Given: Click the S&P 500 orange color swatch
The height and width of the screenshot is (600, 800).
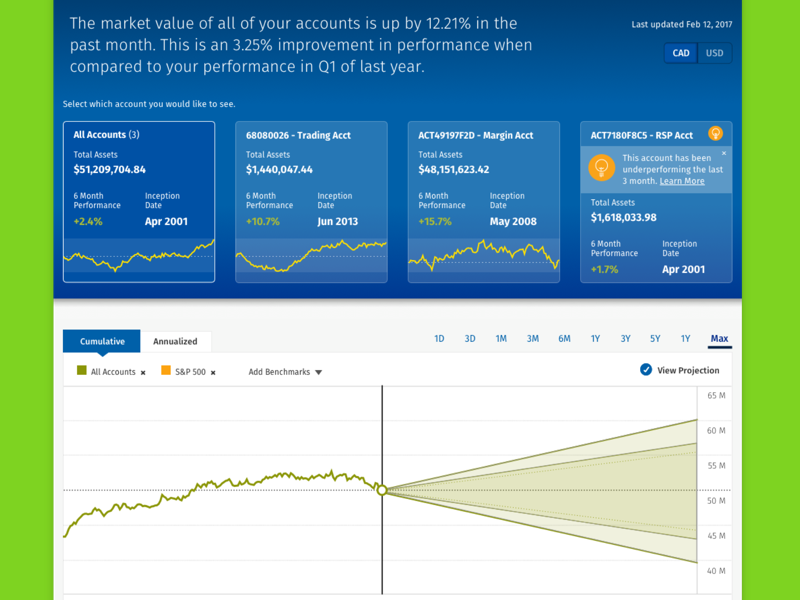Looking at the screenshot, I should pyautogui.click(x=166, y=370).
